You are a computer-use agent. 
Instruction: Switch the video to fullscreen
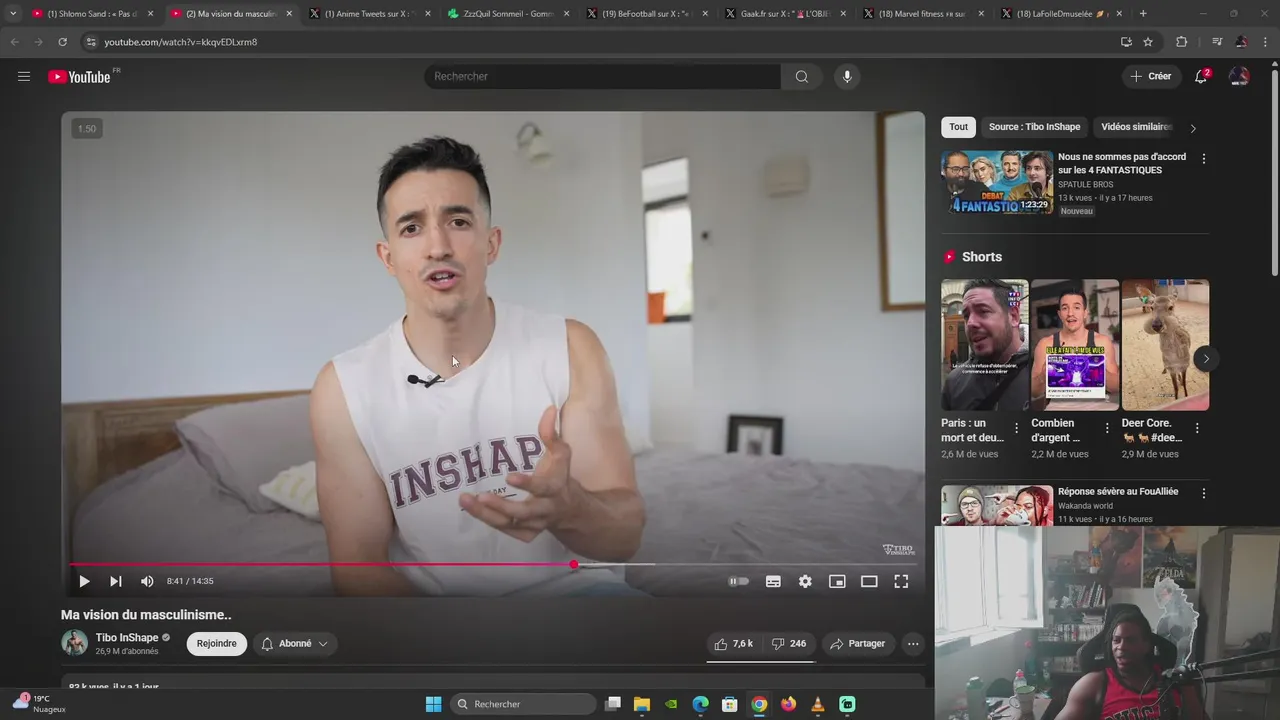point(901,581)
